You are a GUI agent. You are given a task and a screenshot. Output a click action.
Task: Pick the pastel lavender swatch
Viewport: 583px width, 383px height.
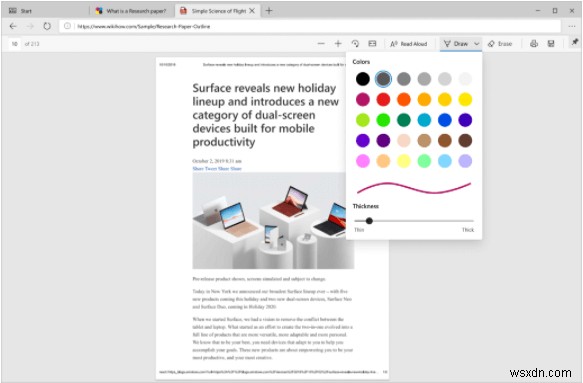(465, 161)
